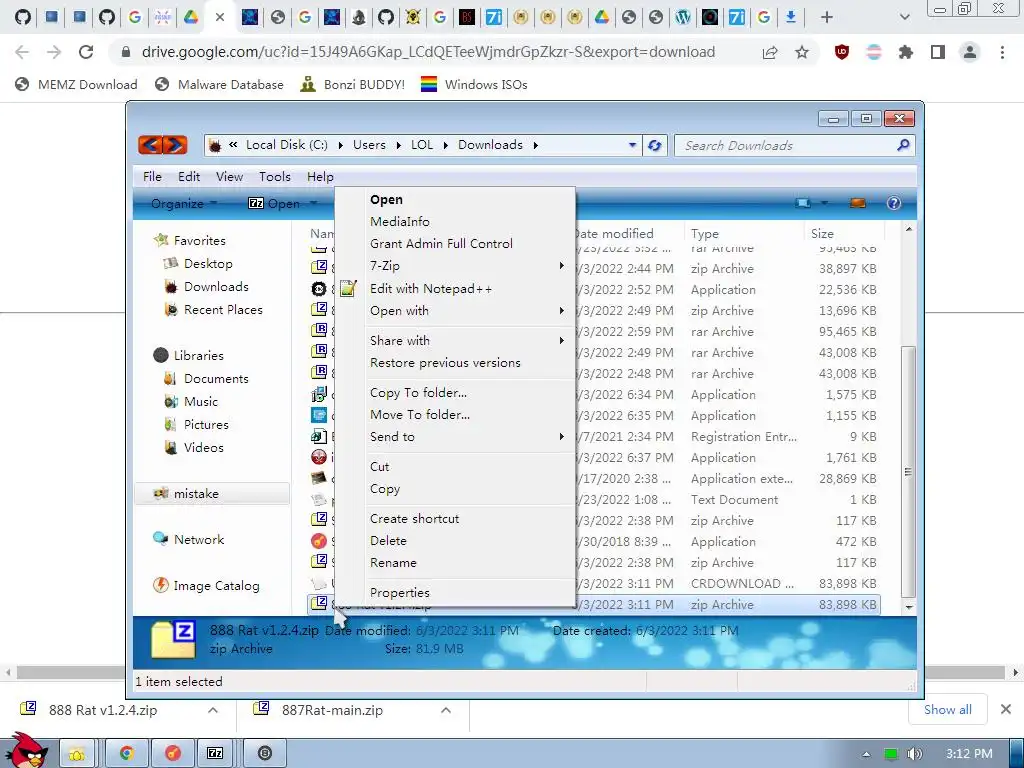
Task: Click Chrome browser back button
Action: (22, 52)
